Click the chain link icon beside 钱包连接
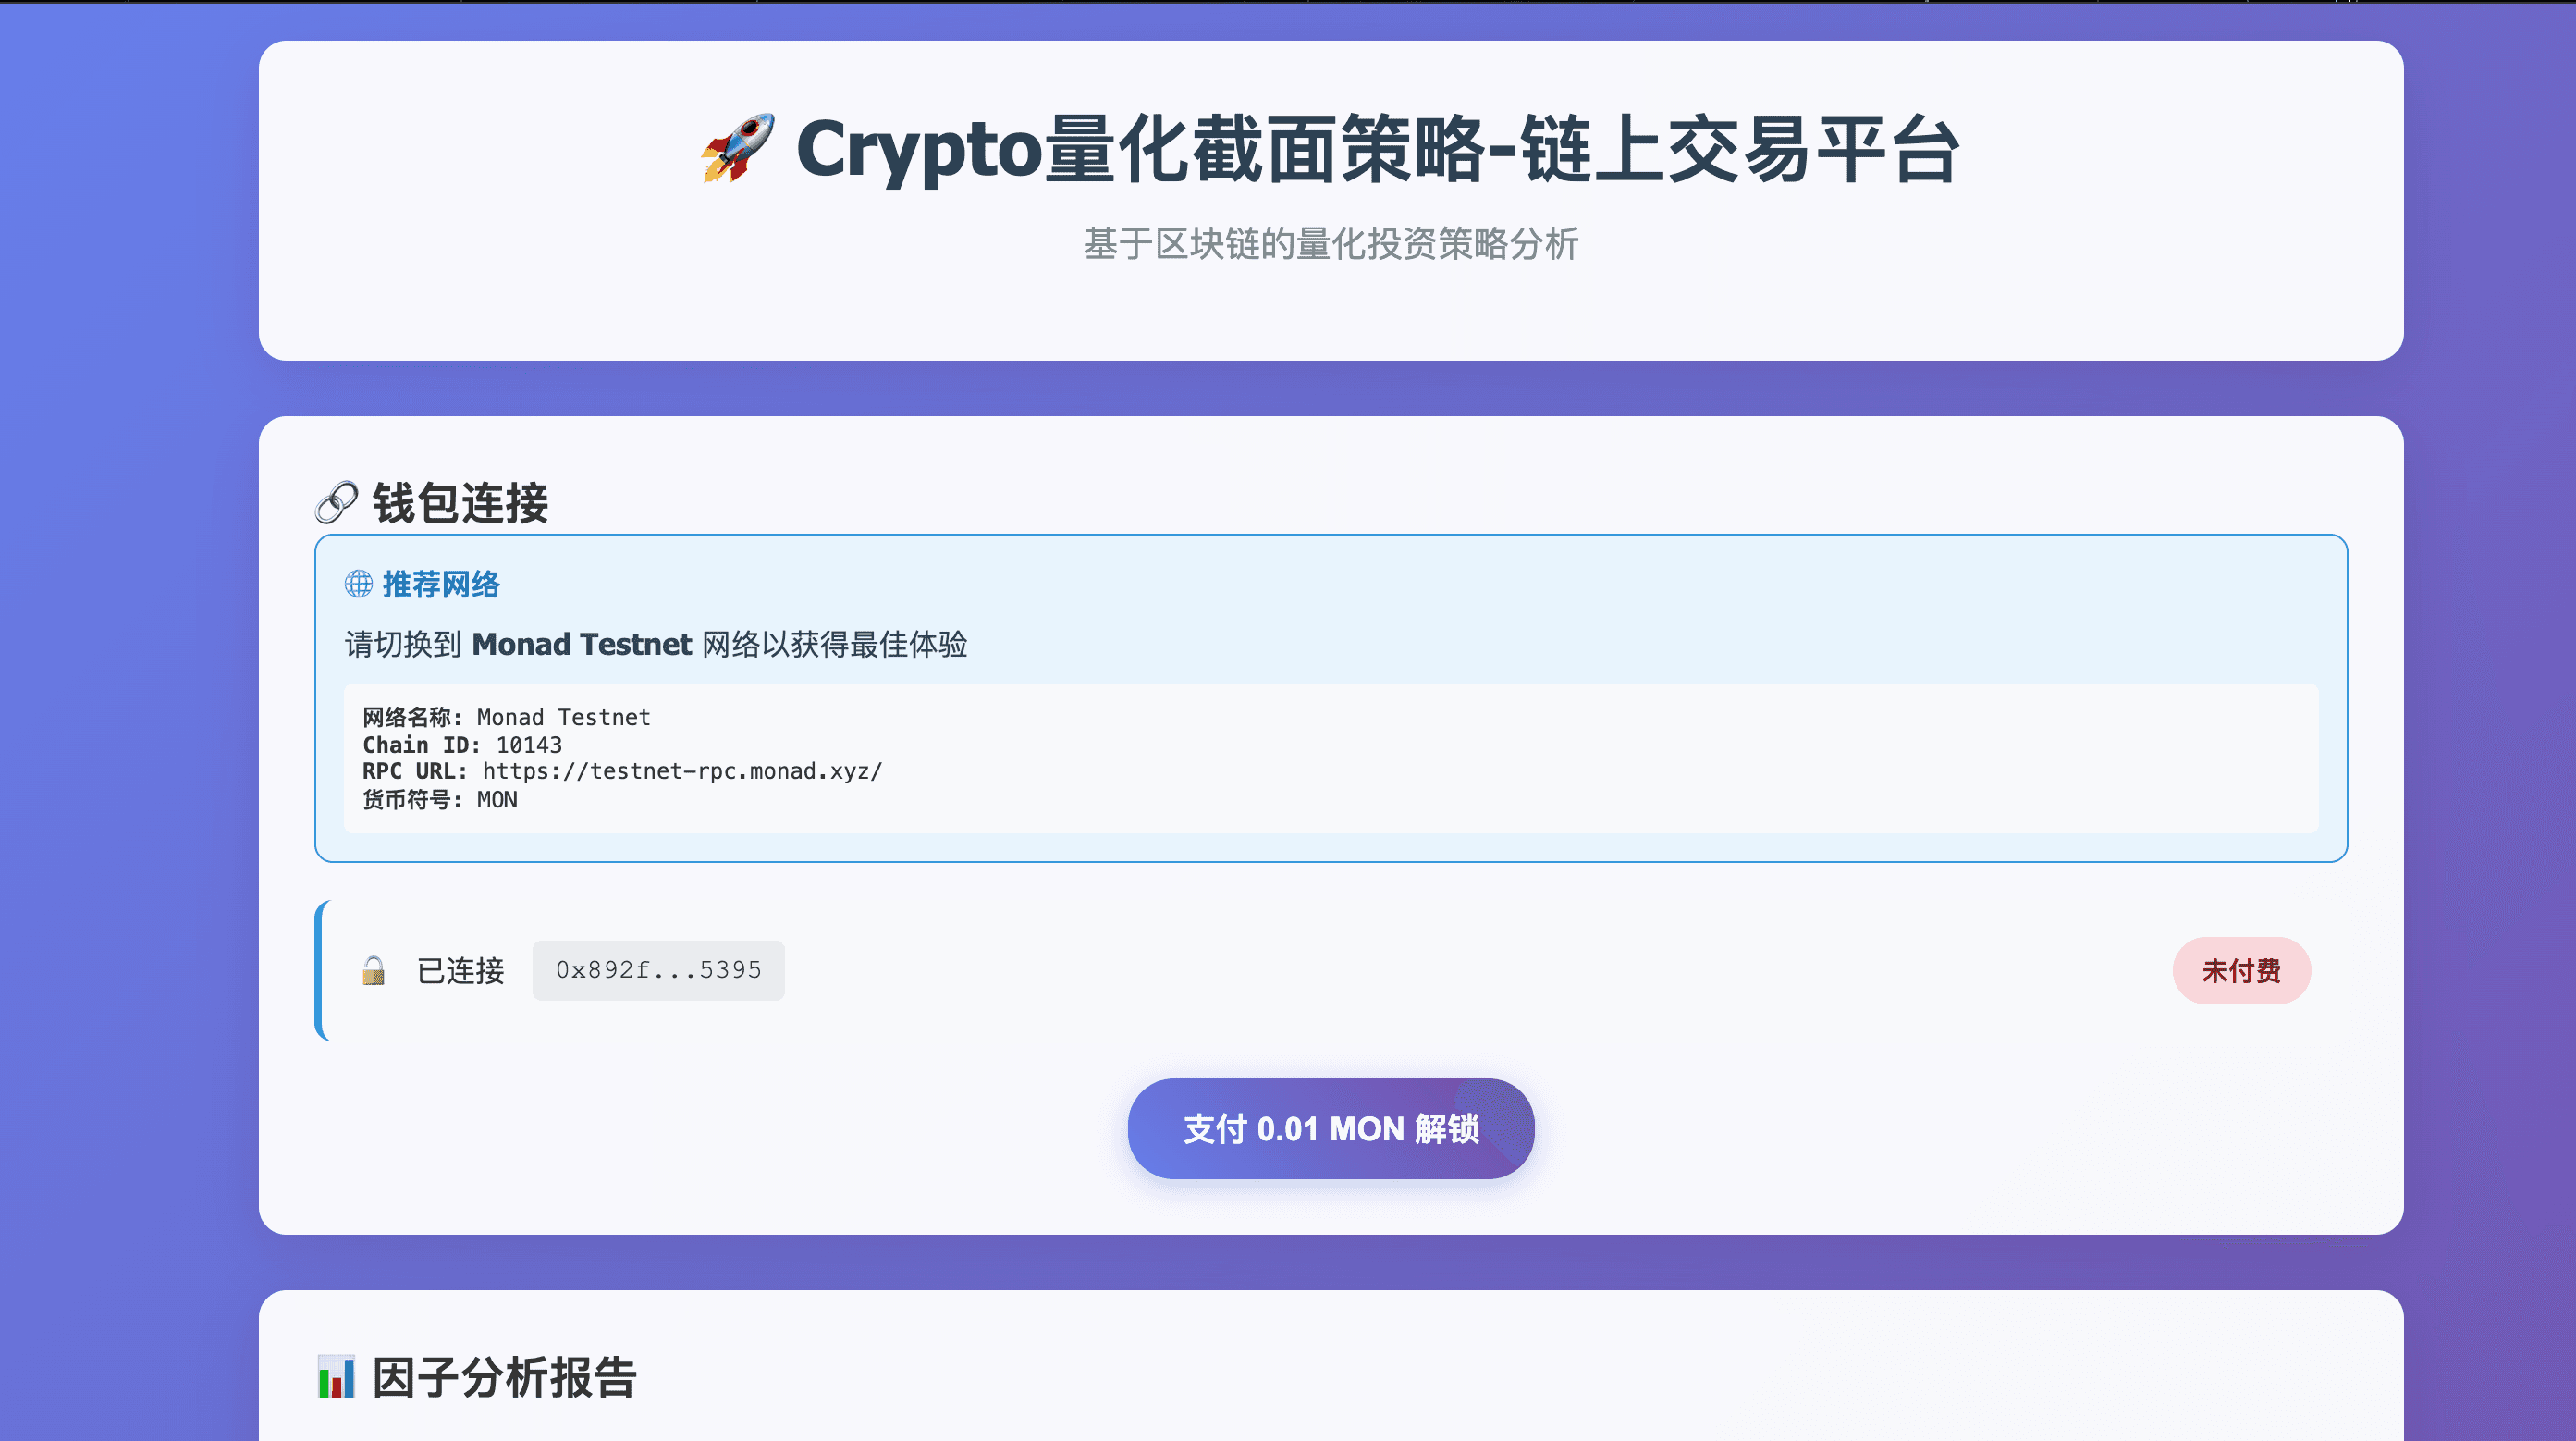Image resolution: width=2576 pixels, height=1441 pixels. pos(336,502)
